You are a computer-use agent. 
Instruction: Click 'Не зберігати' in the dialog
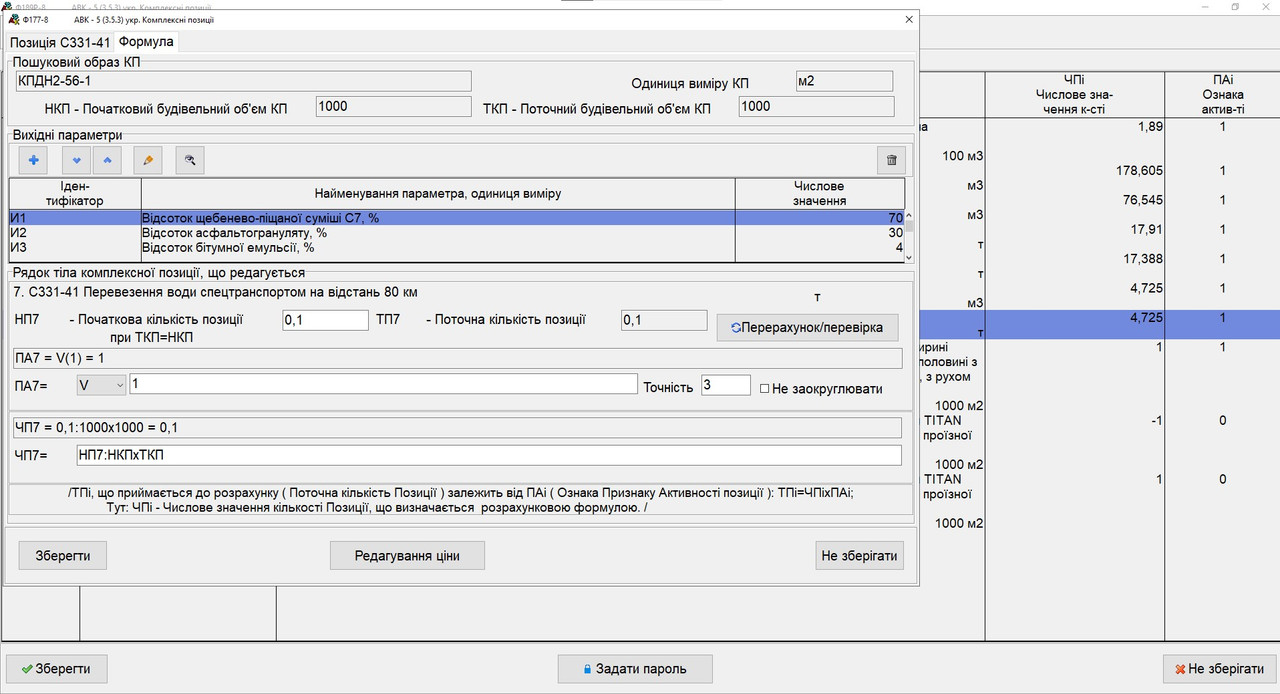coord(860,555)
